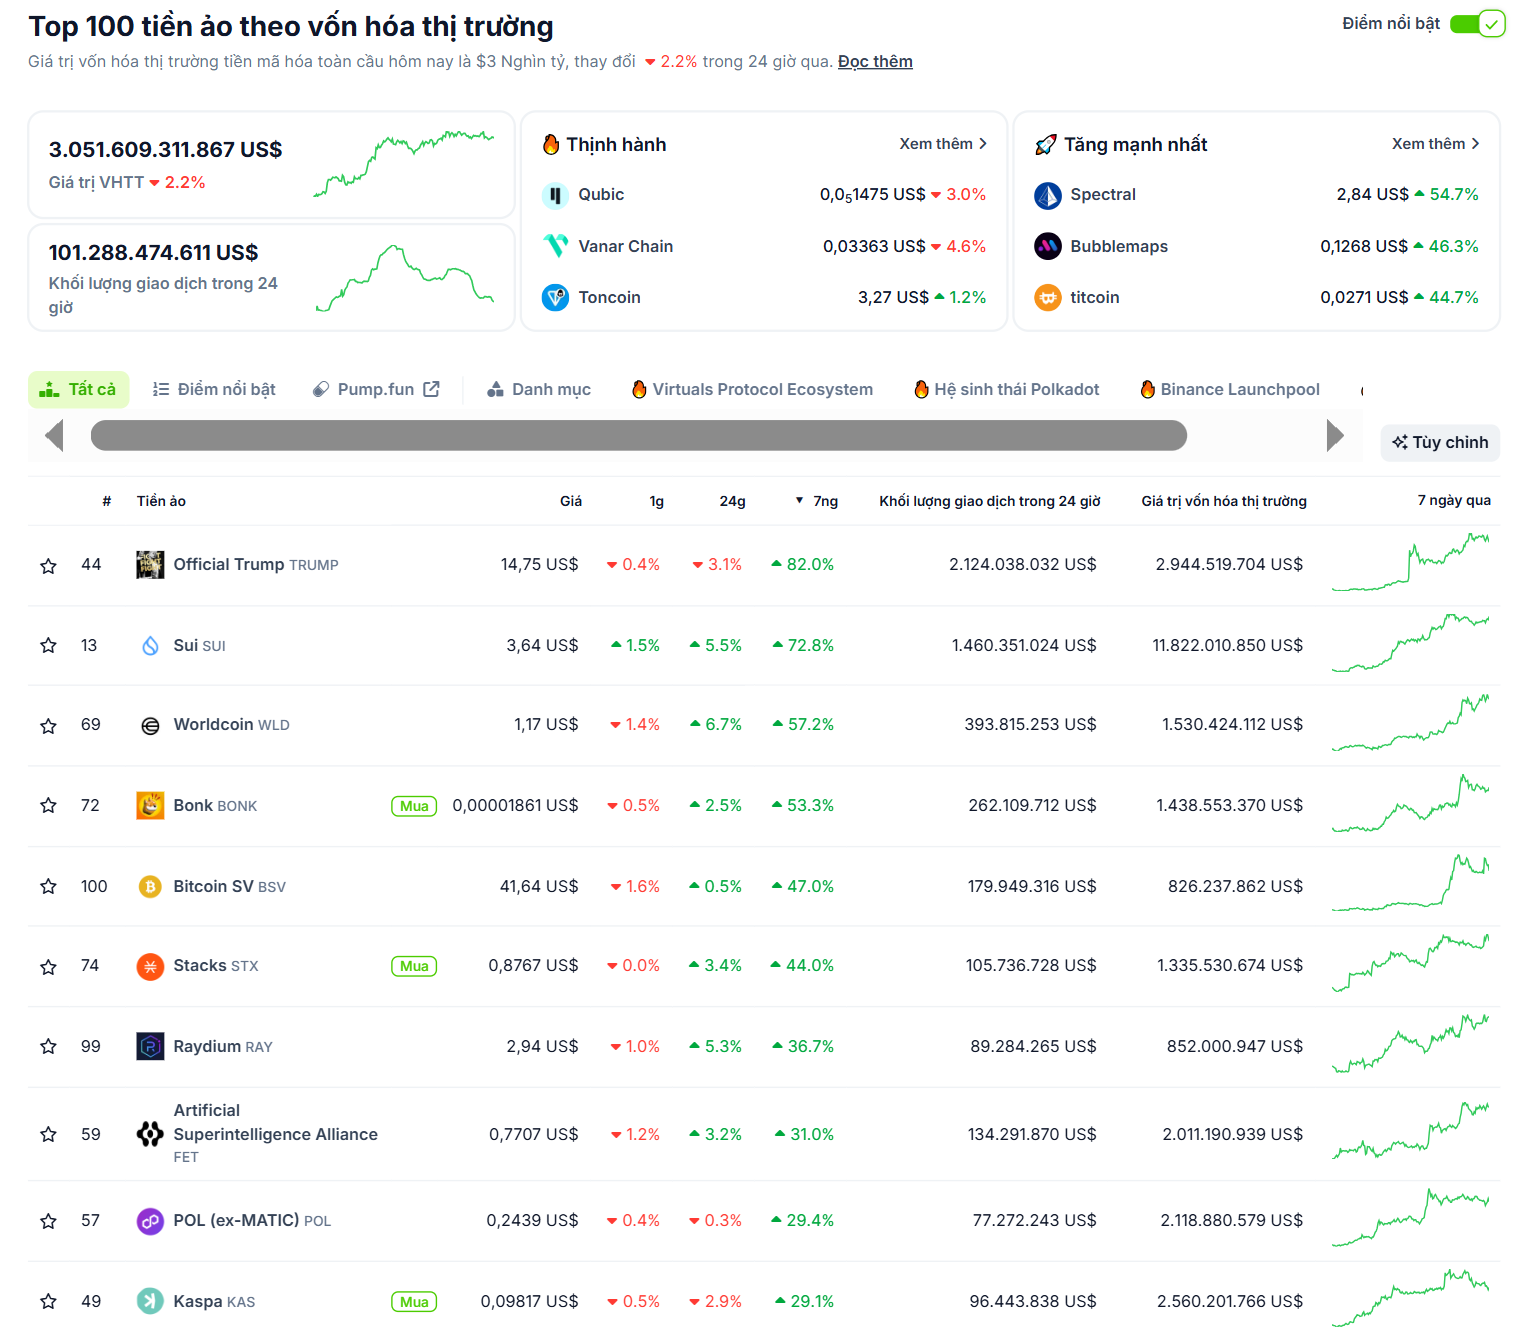Click the Bonk dog logo

click(x=150, y=805)
